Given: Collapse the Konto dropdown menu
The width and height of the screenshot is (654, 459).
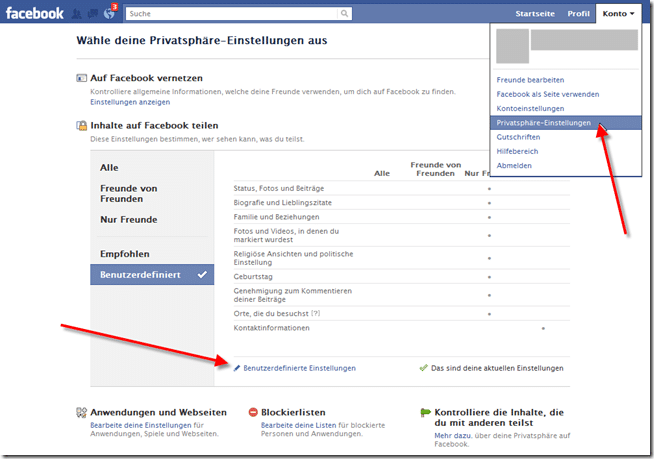Looking at the screenshot, I should pos(618,13).
